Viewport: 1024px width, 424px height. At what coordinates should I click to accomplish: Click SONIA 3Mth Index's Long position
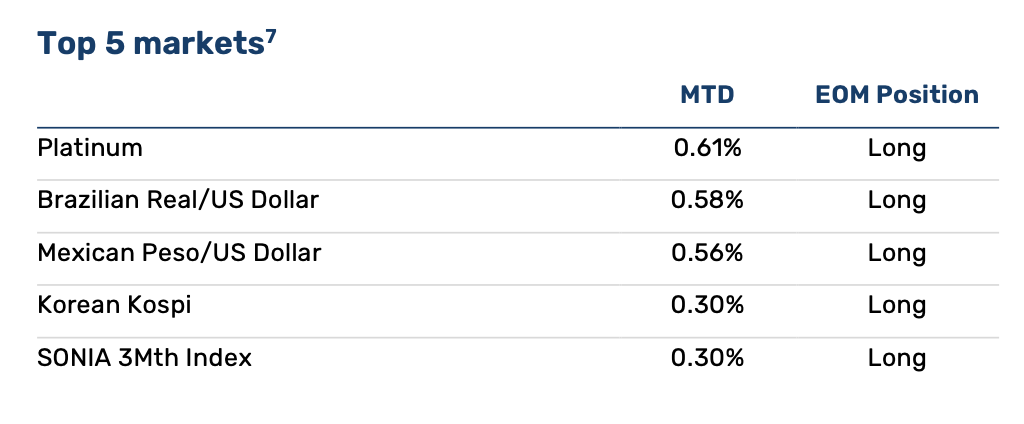[x=897, y=356]
